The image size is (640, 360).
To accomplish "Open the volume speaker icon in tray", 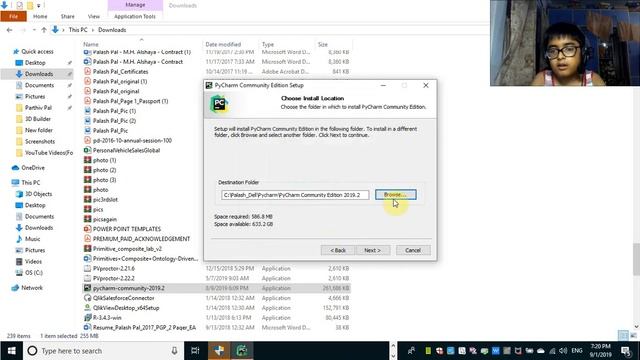I will click(563, 351).
